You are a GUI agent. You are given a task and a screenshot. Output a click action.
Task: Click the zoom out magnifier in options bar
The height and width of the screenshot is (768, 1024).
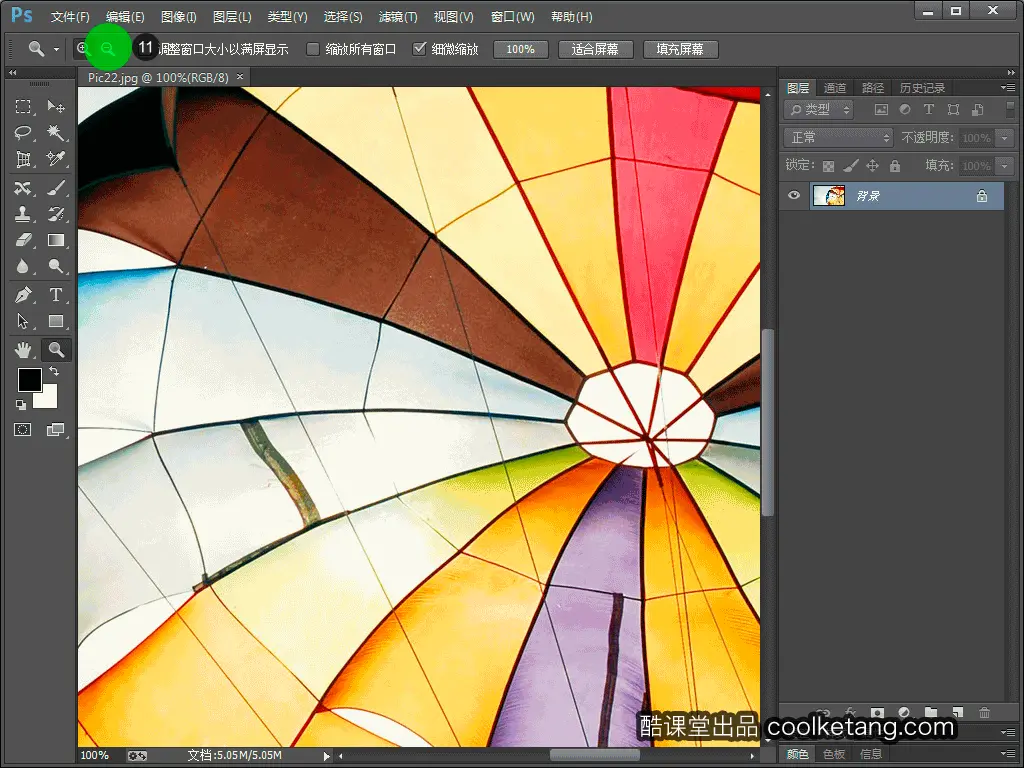[x=108, y=48]
